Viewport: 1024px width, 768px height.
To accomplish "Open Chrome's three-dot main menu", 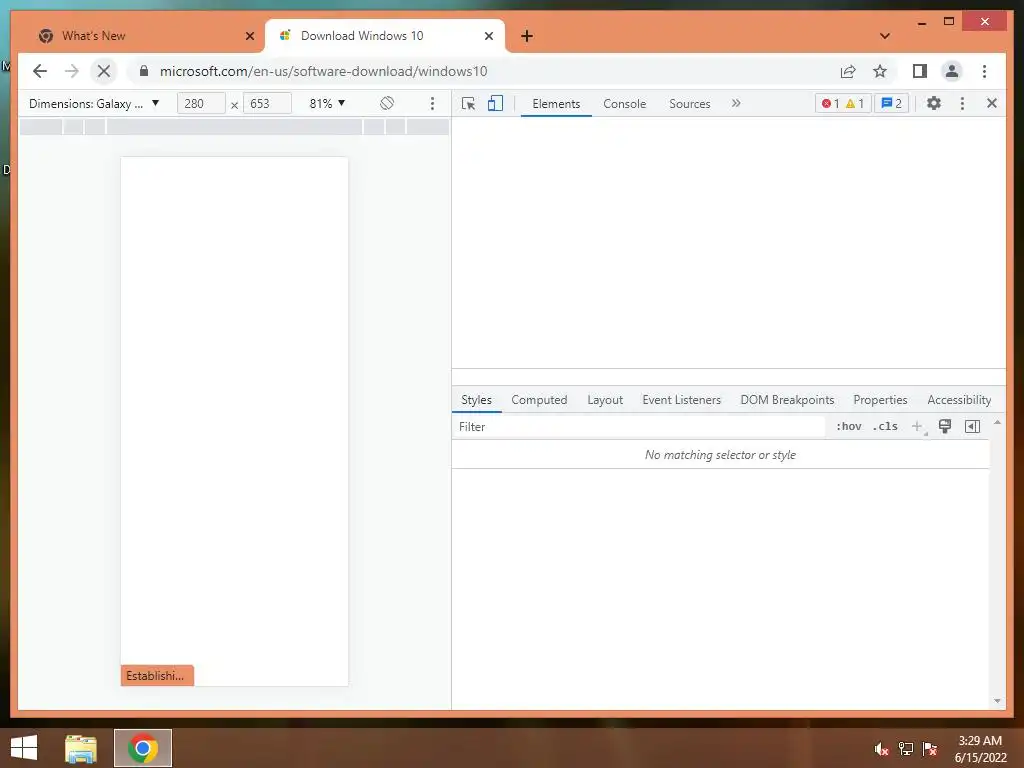I will point(984,71).
